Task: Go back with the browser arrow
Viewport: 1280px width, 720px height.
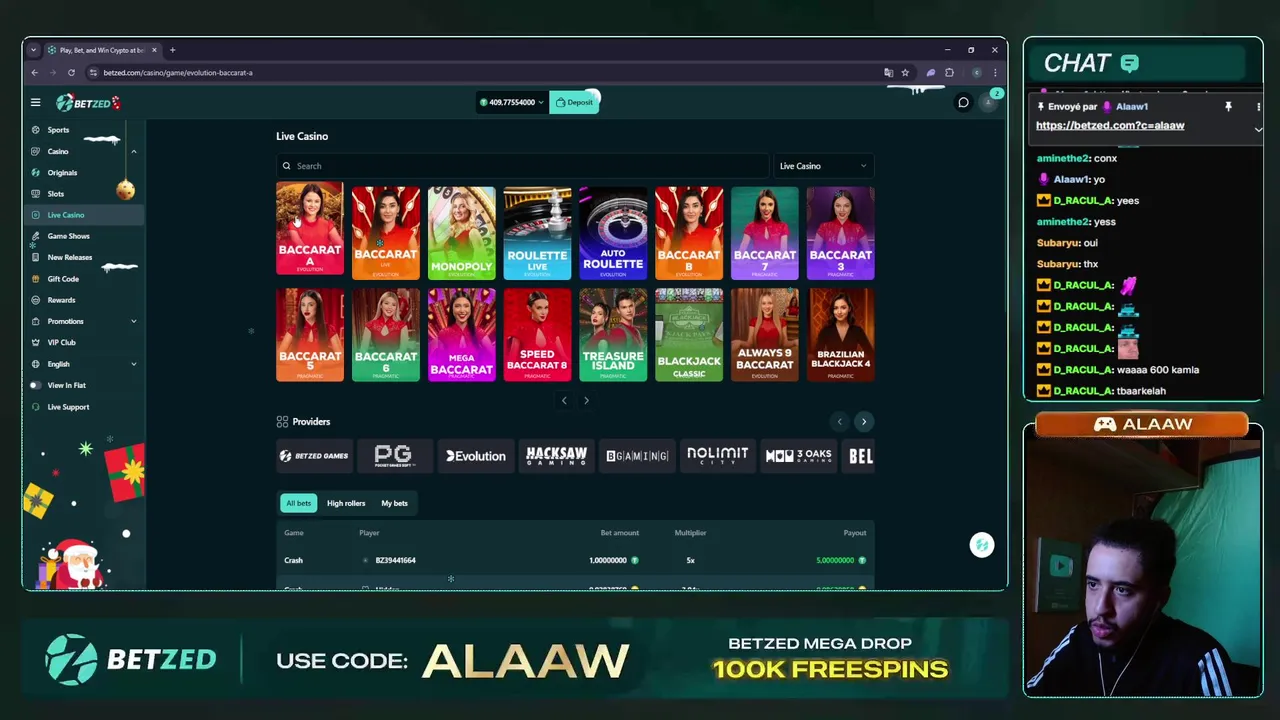Action: tap(35, 72)
